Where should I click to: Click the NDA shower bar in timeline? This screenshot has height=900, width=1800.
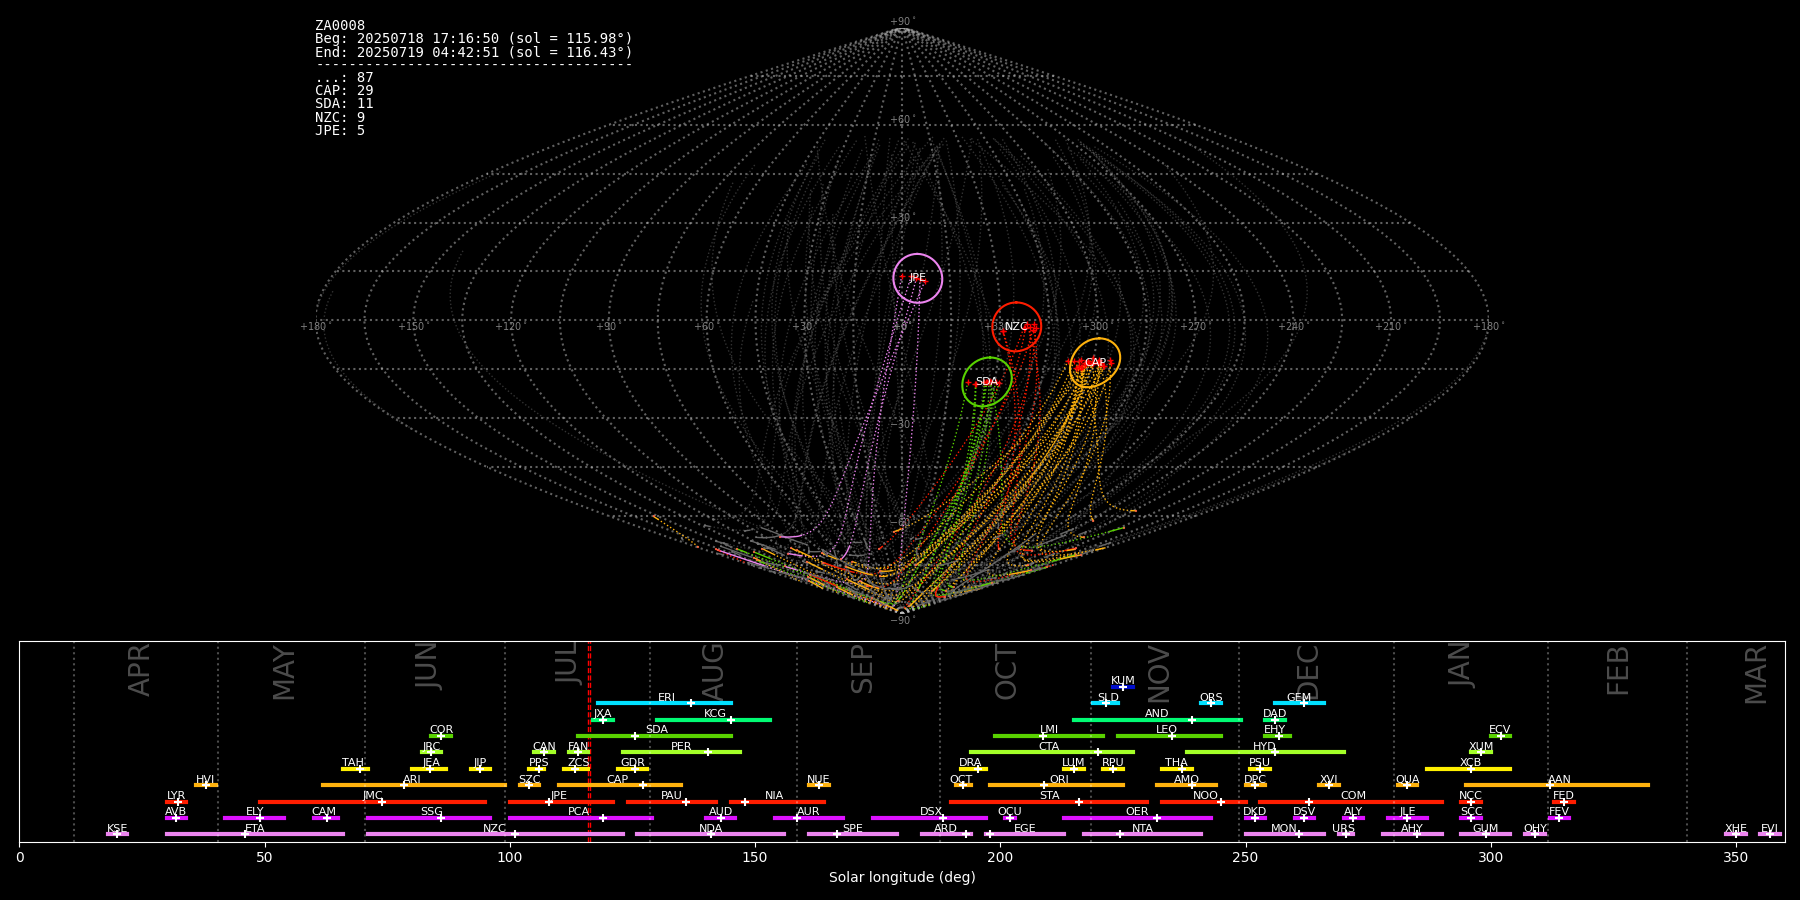pyautogui.click(x=711, y=834)
